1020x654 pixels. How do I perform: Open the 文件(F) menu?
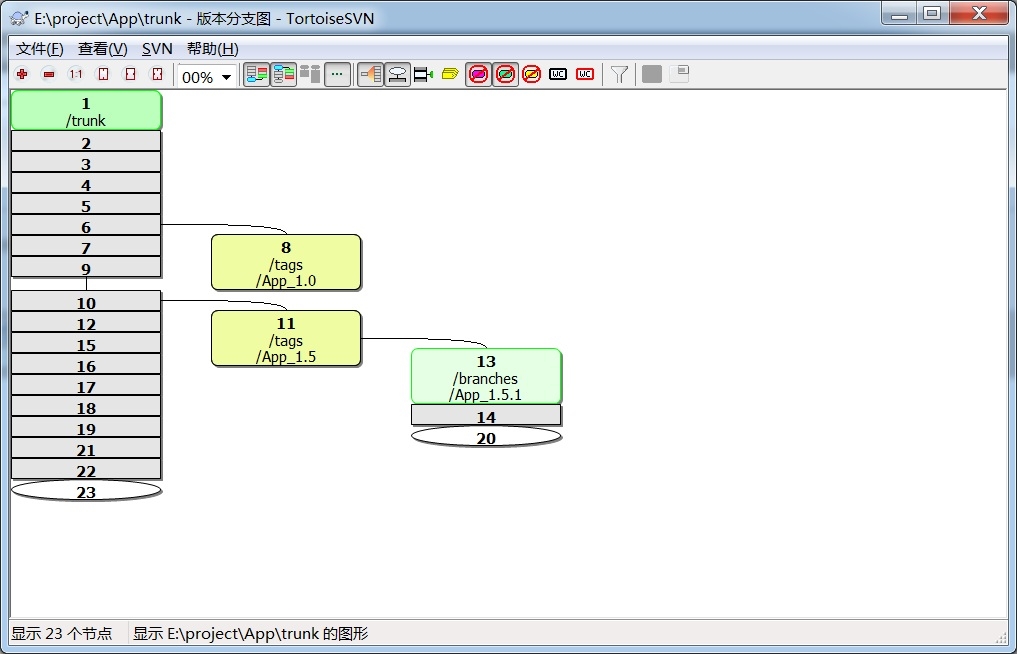(x=40, y=49)
